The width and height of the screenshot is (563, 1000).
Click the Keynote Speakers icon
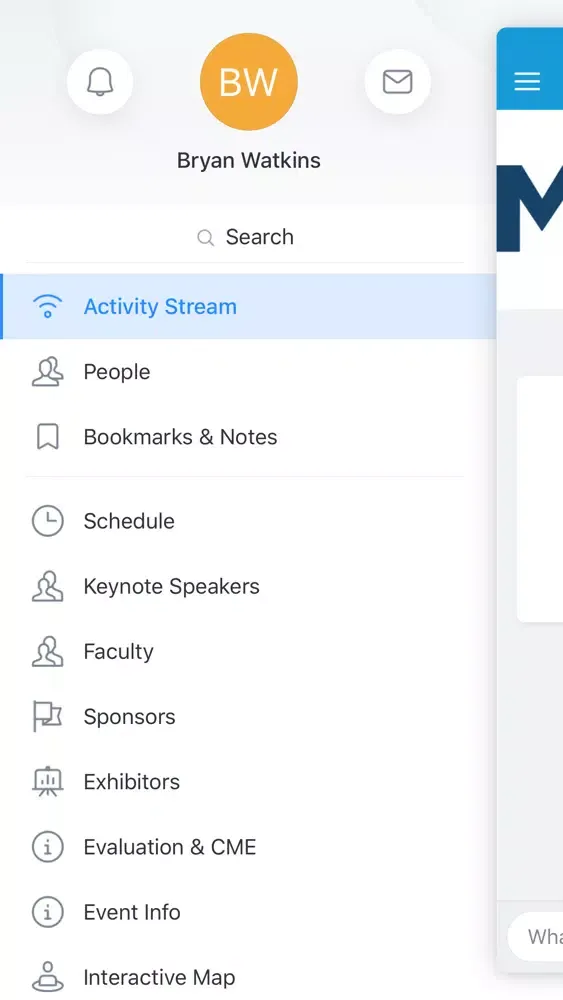tap(48, 586)
